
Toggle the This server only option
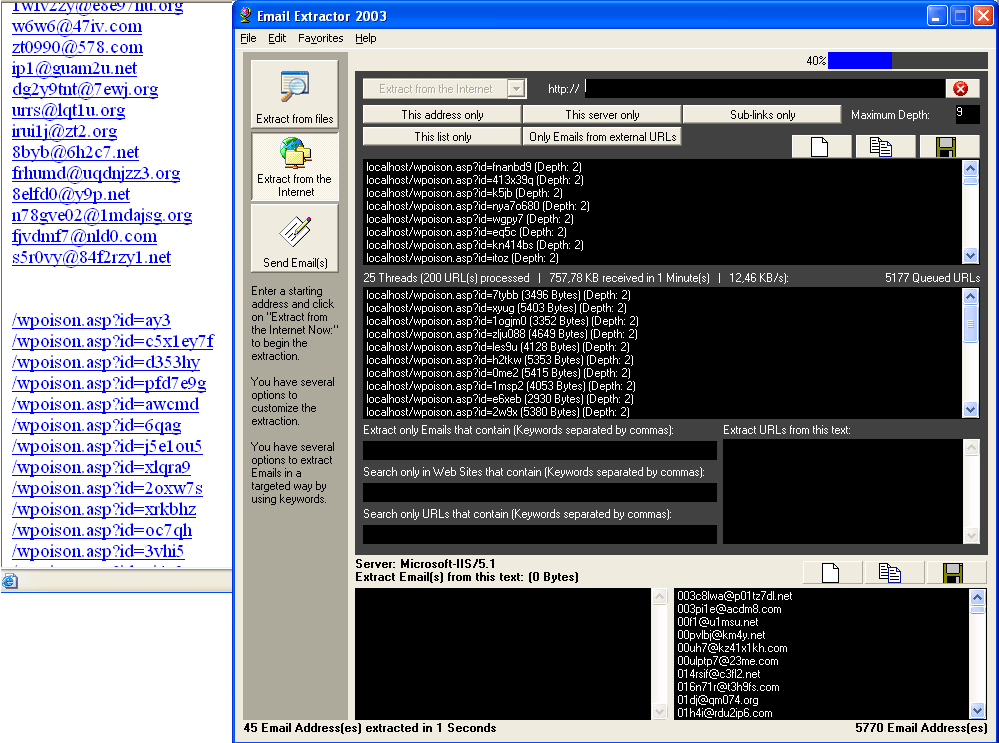coord(602,115)
